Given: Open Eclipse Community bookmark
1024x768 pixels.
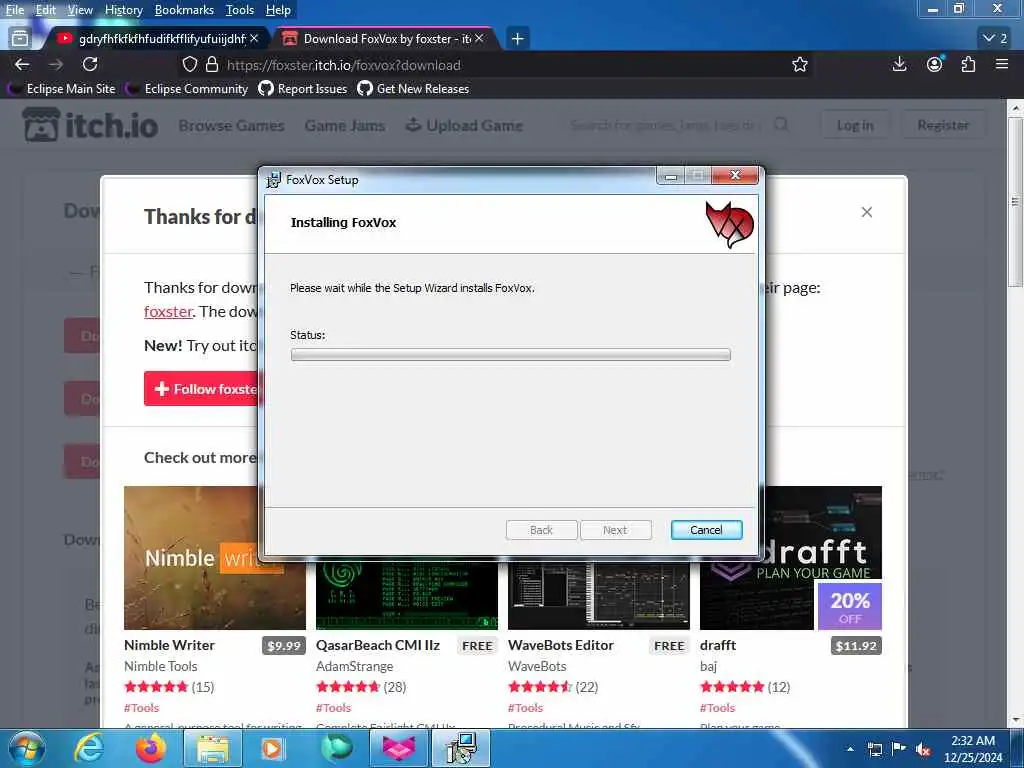Looking at the screenshot, I should [x=188, y=89].
